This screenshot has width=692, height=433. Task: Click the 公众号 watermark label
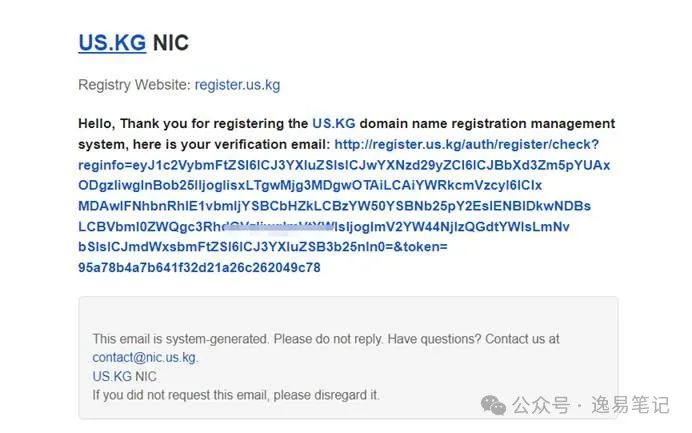click(541, 405)
